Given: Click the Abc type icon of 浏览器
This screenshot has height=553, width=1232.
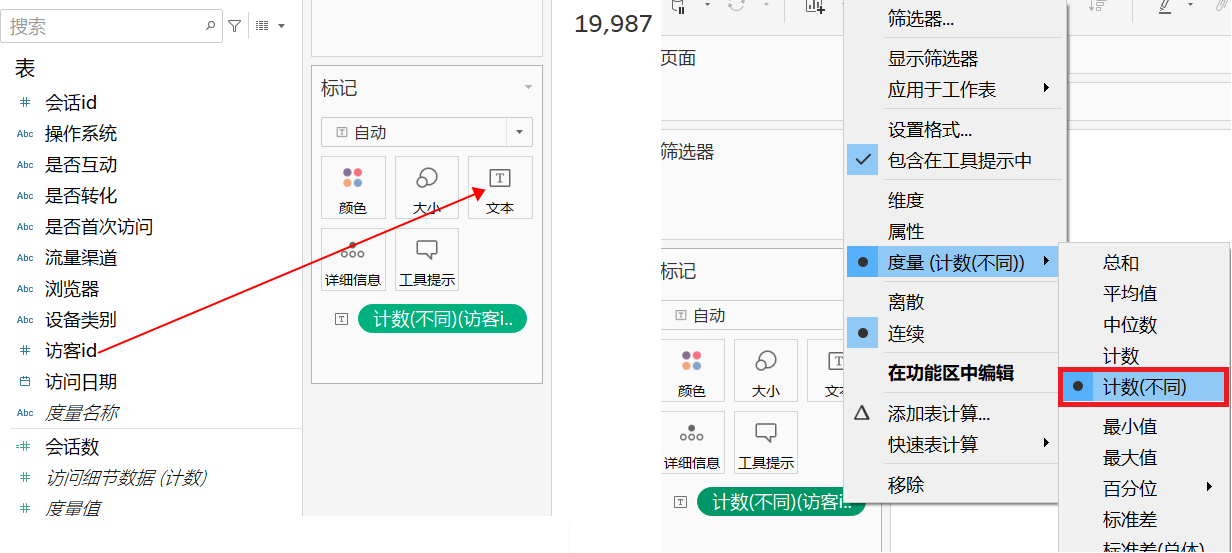Looking at the screenshot, I should point(25,289).
